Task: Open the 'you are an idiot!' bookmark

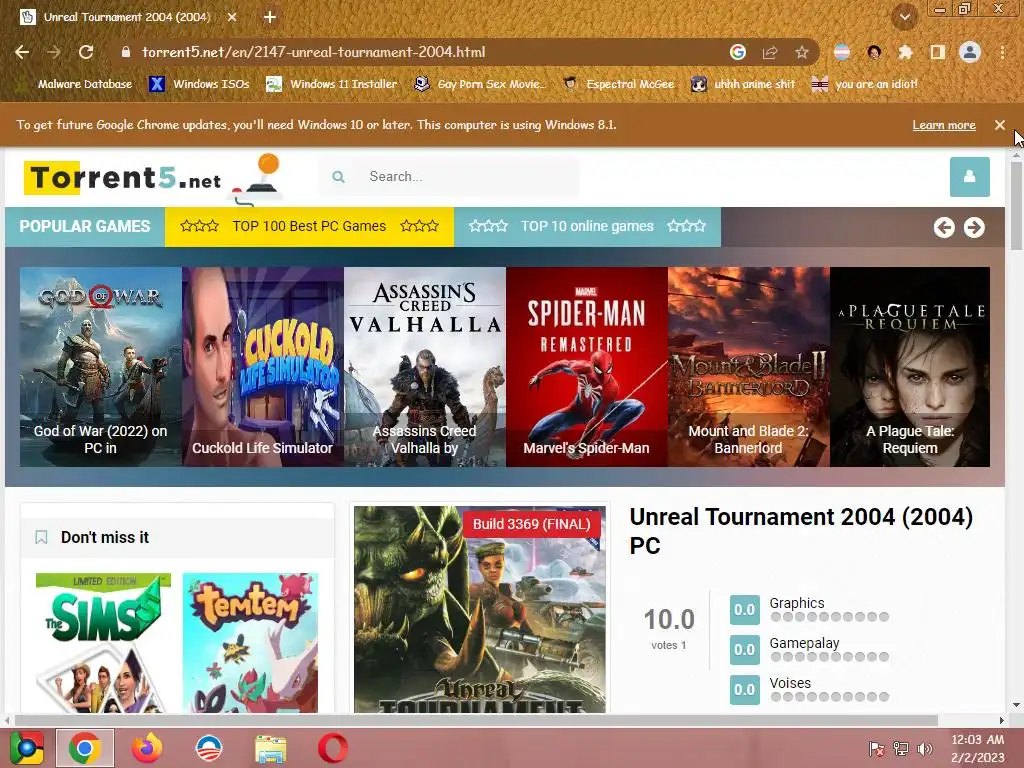Action: point(864,84)
